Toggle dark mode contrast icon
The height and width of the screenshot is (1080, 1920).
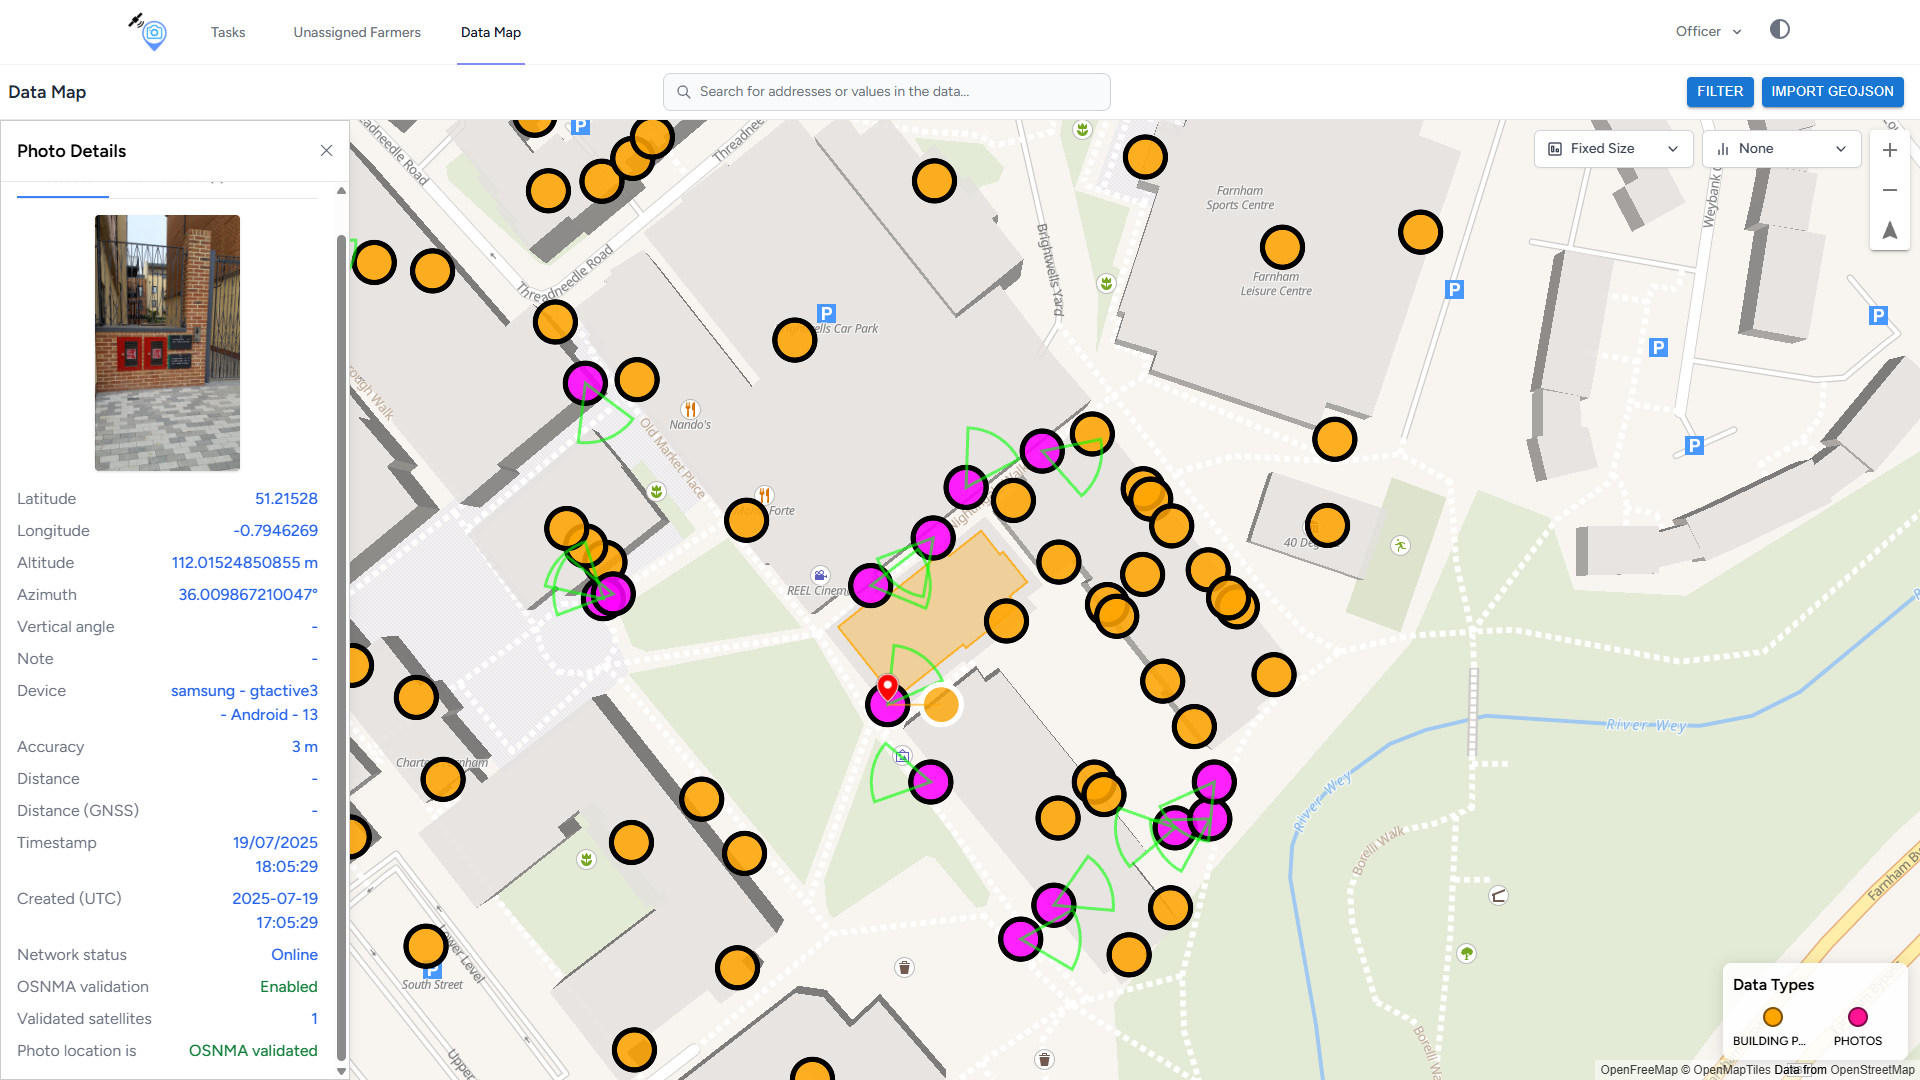tap(1779, 30)
